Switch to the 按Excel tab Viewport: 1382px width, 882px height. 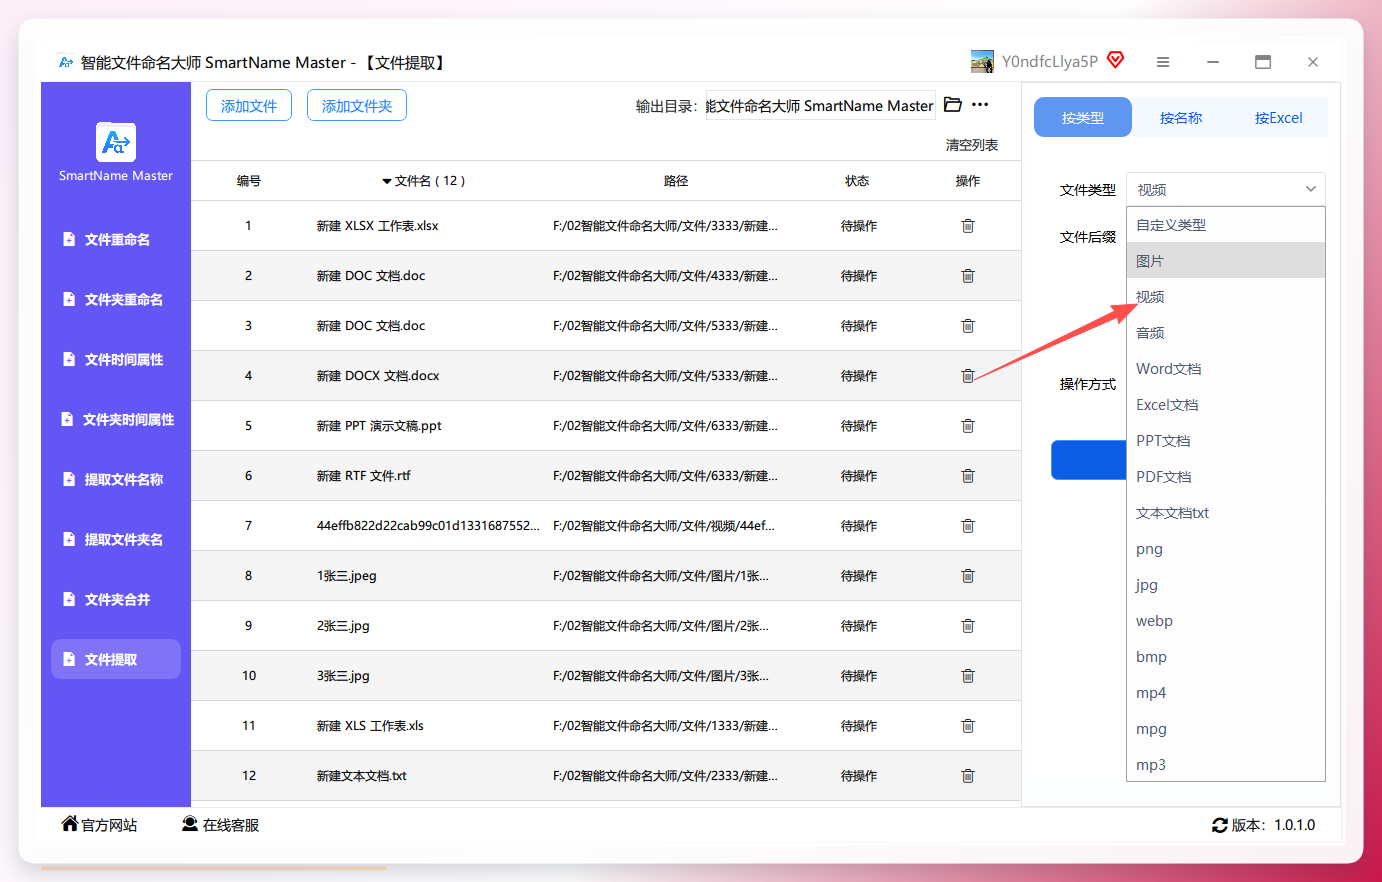click(x=1279, y=117)
